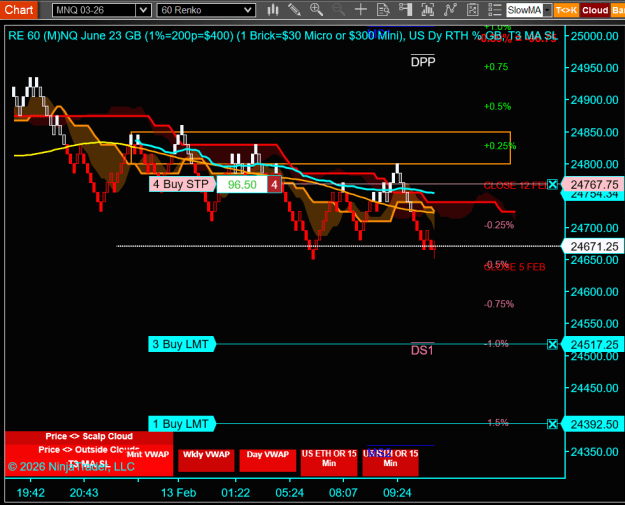The height and width of the screenshot is (505, 625).
Task: Select the drawing tools pencil icon
Action: 295,10
